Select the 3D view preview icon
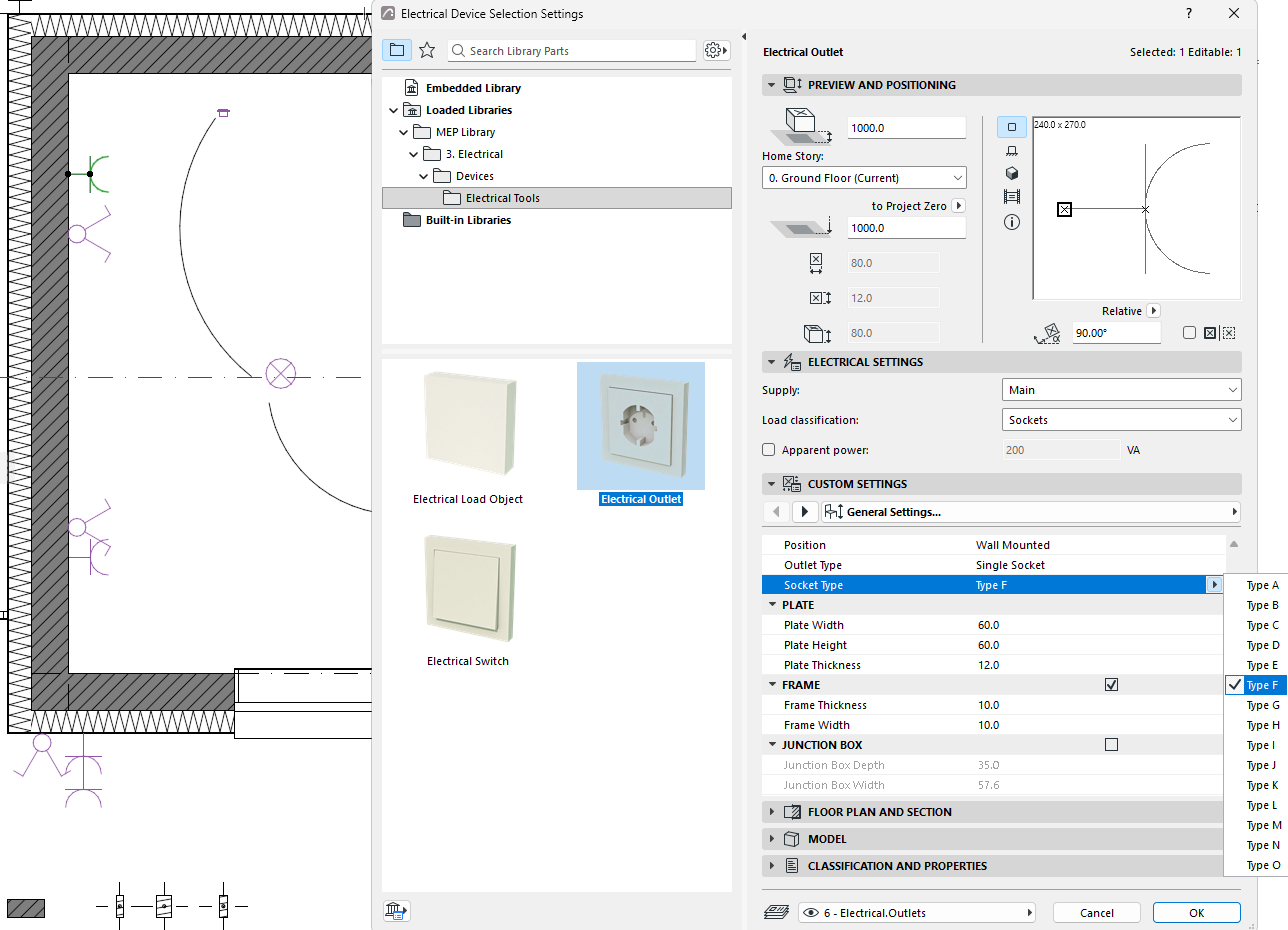1288x930 pixels. [x=1011, y=173]
